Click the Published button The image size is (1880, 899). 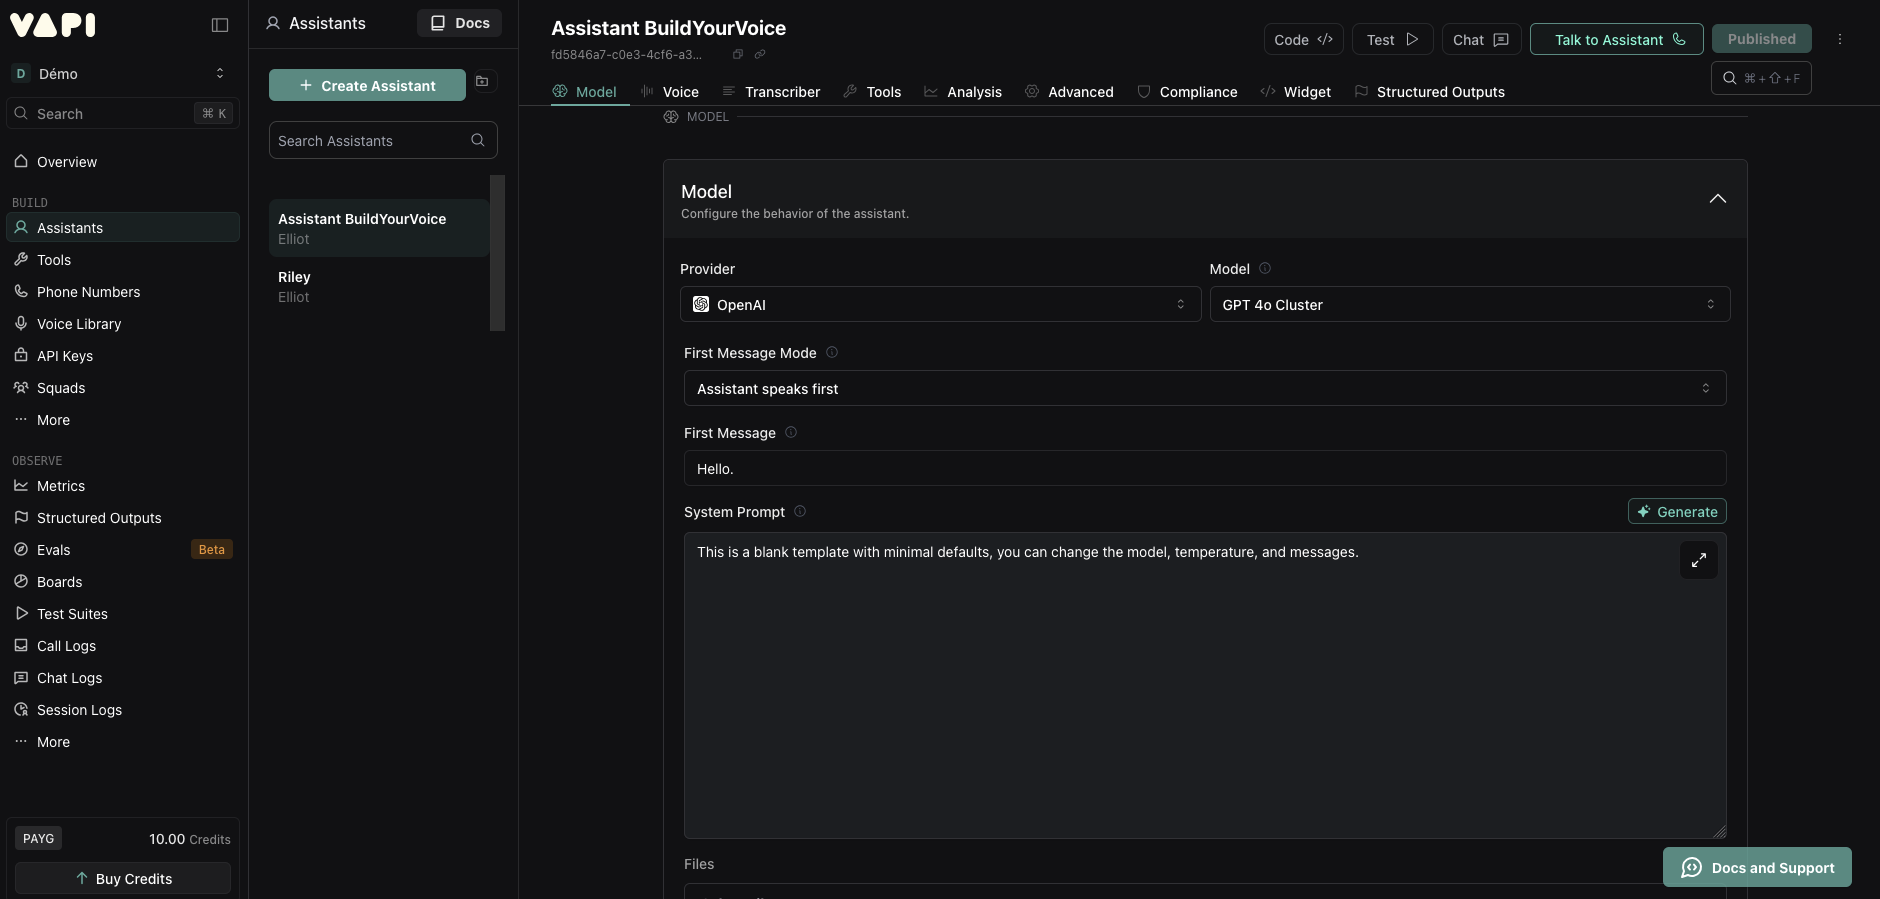pos(1762,39)
